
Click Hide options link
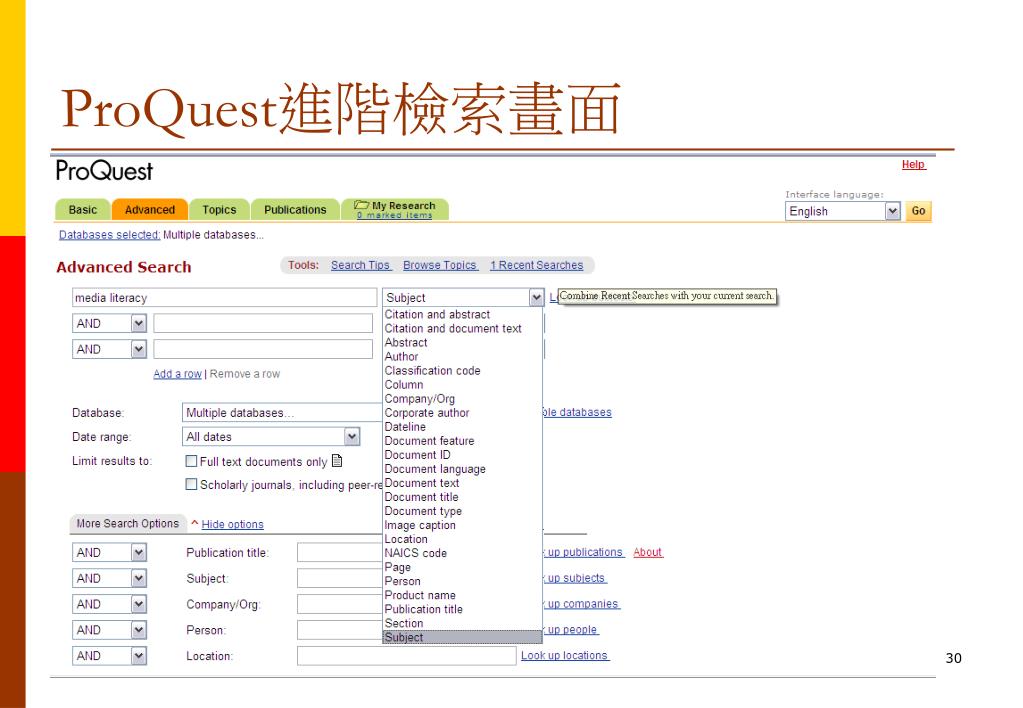click(x=232, y=525)
